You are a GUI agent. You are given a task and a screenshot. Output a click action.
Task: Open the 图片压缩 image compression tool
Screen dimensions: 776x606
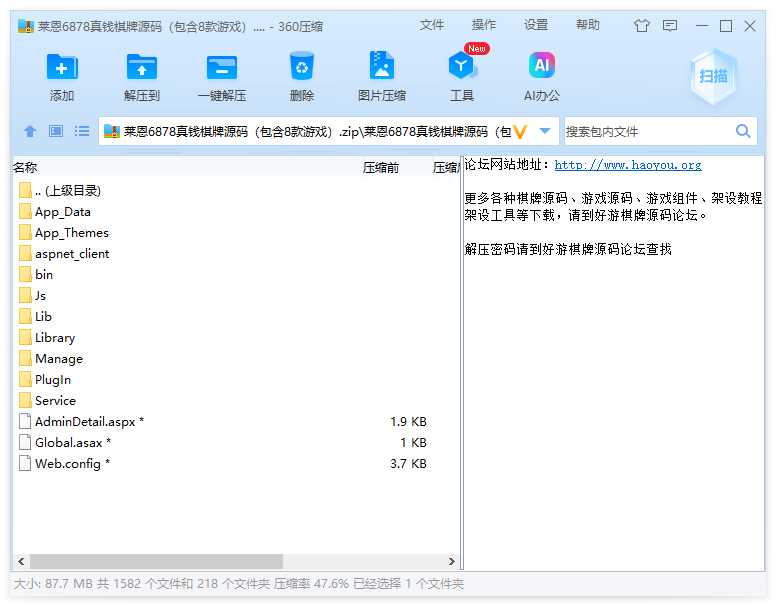point(382,66)
